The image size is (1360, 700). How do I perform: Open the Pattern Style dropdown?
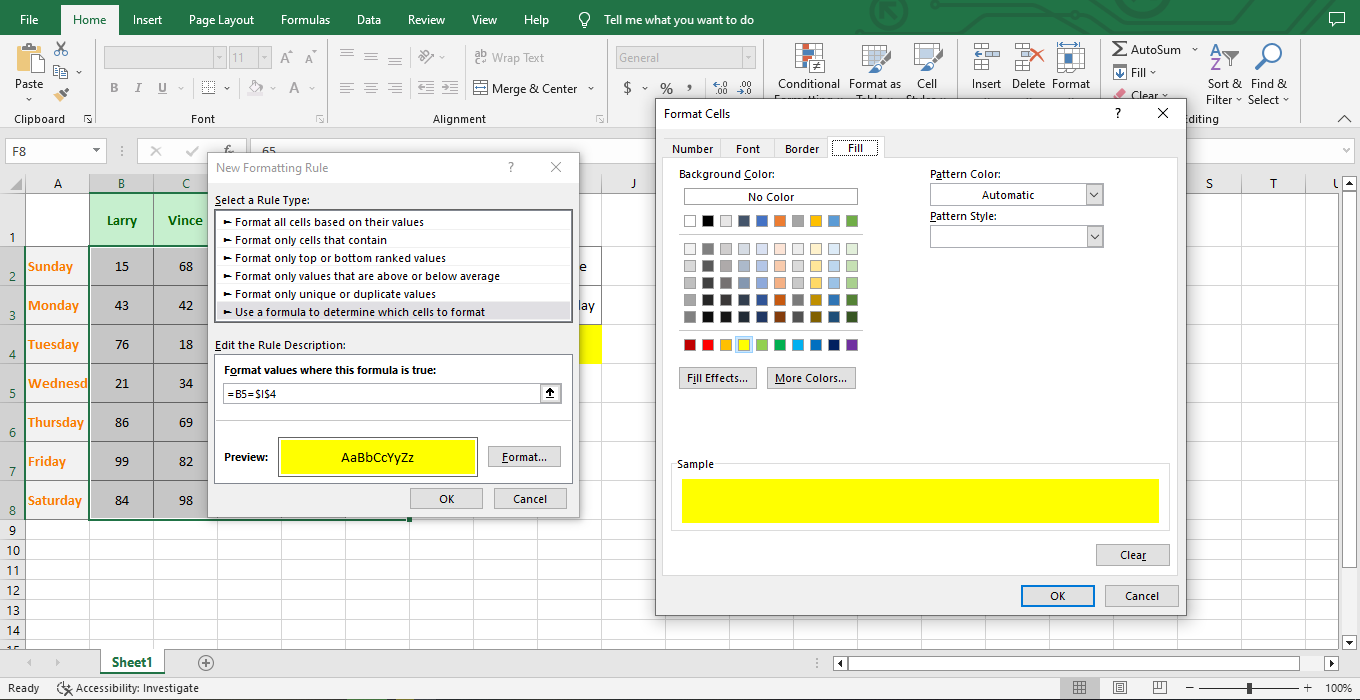click(x=1094, y=236)
